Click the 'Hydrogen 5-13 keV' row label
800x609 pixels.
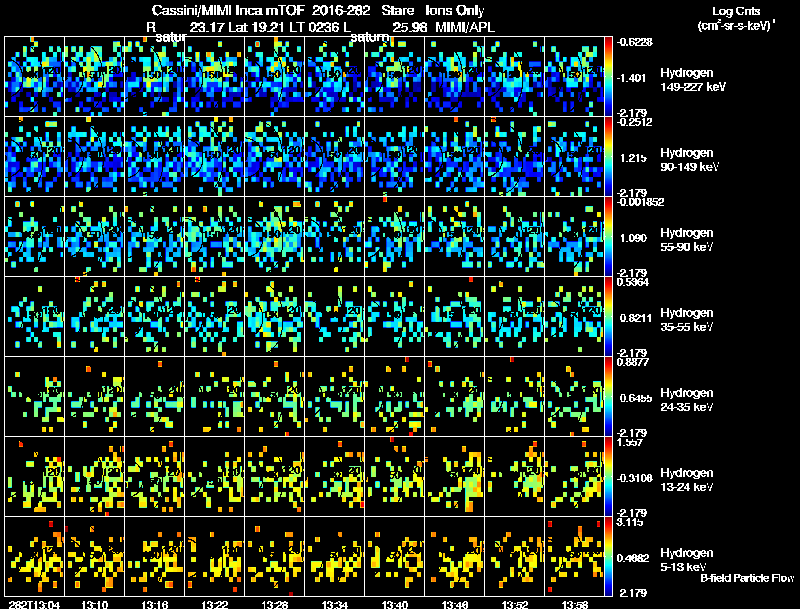coord(687,560)
